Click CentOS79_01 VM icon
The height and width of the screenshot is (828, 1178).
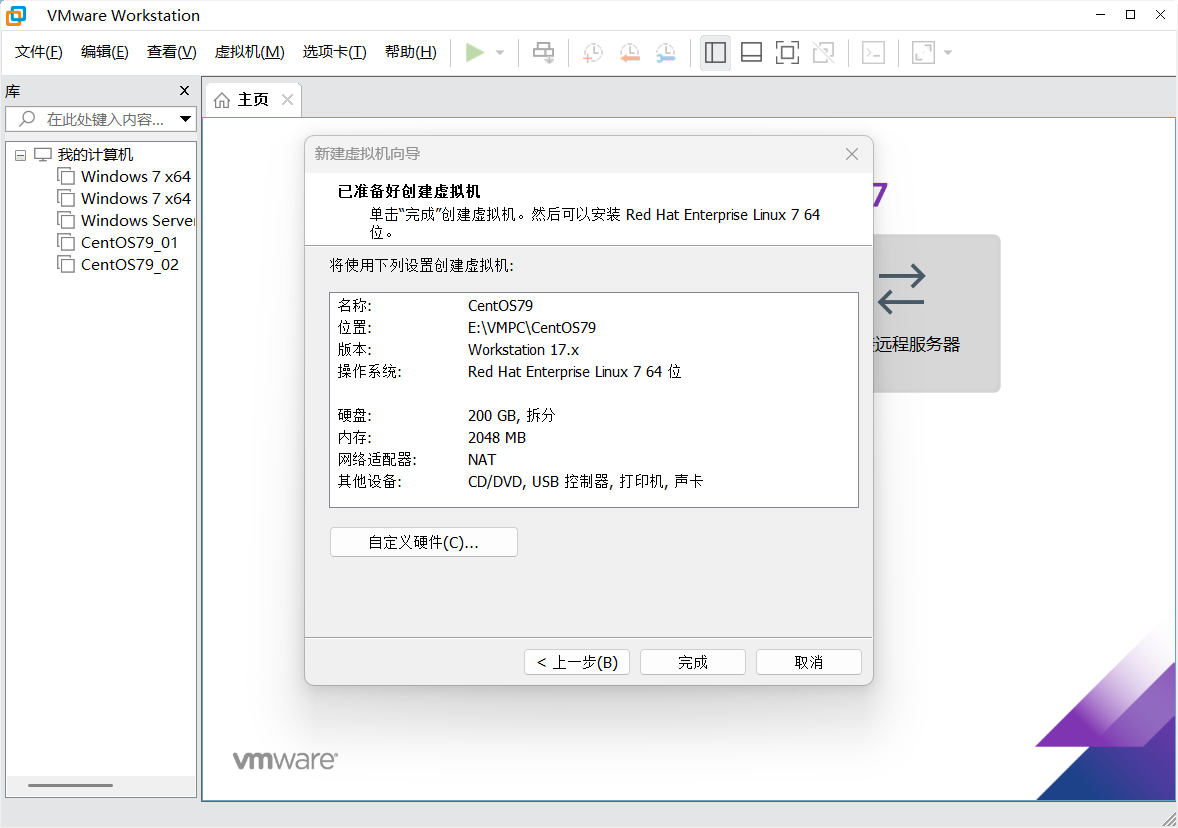click(66, 242)
